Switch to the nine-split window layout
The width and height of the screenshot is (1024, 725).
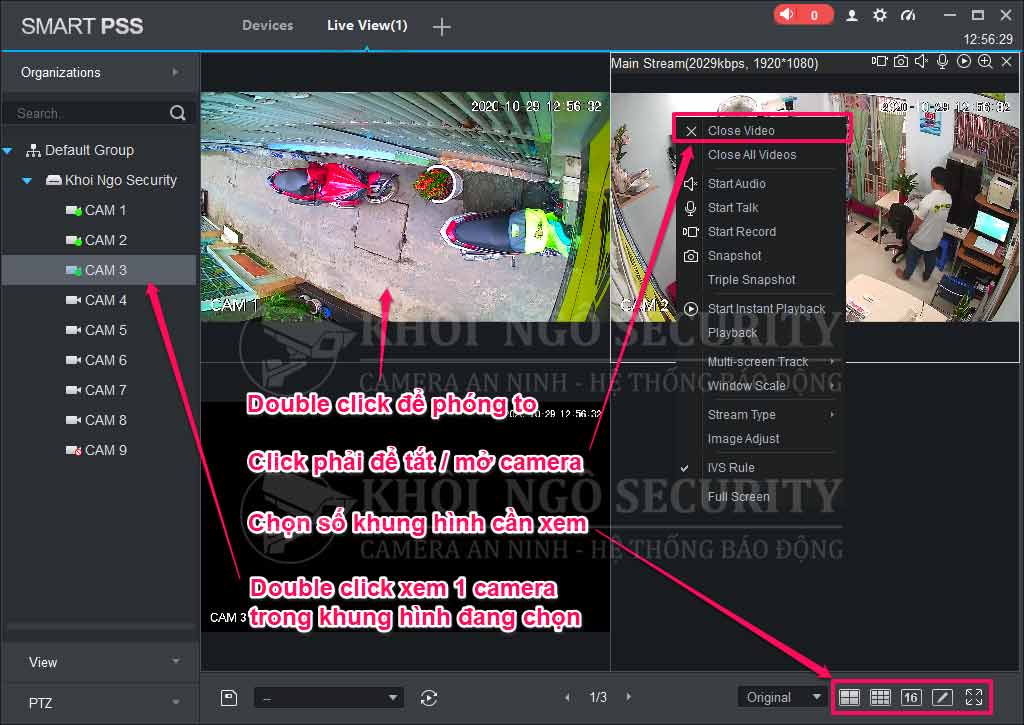pos(880,697)
